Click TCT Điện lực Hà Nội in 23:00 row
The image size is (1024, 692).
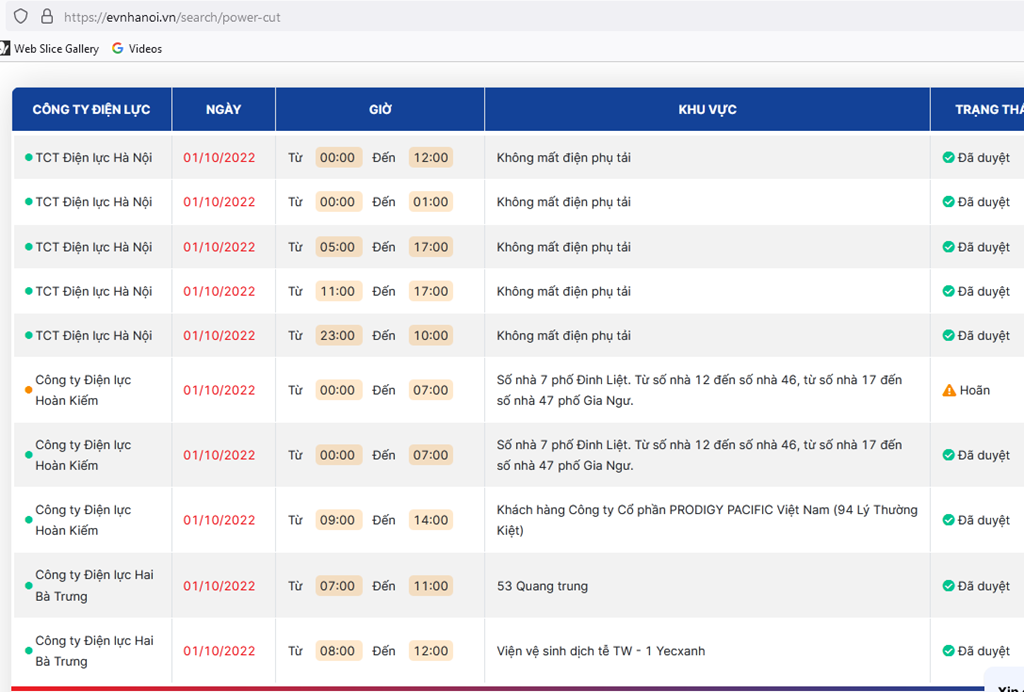click(93, 336)
